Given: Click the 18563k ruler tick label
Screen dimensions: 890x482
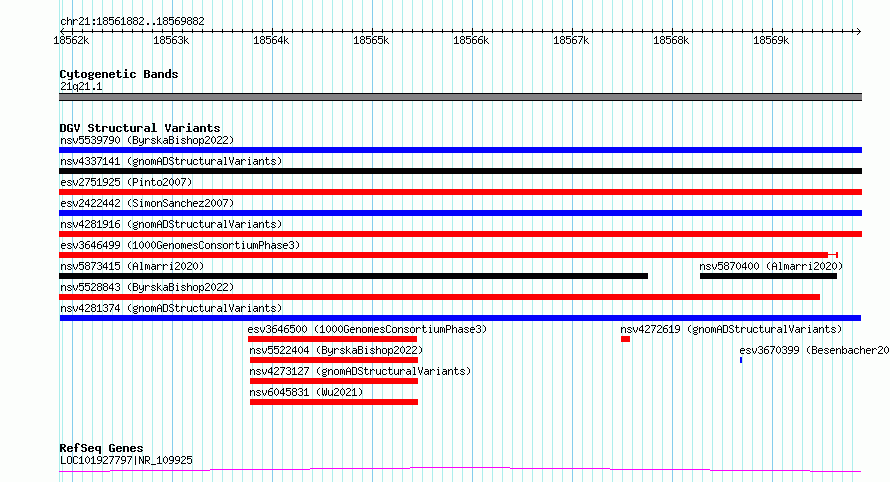Looking at the screenshot, I should pyautogui.click(x=171, y=40).
